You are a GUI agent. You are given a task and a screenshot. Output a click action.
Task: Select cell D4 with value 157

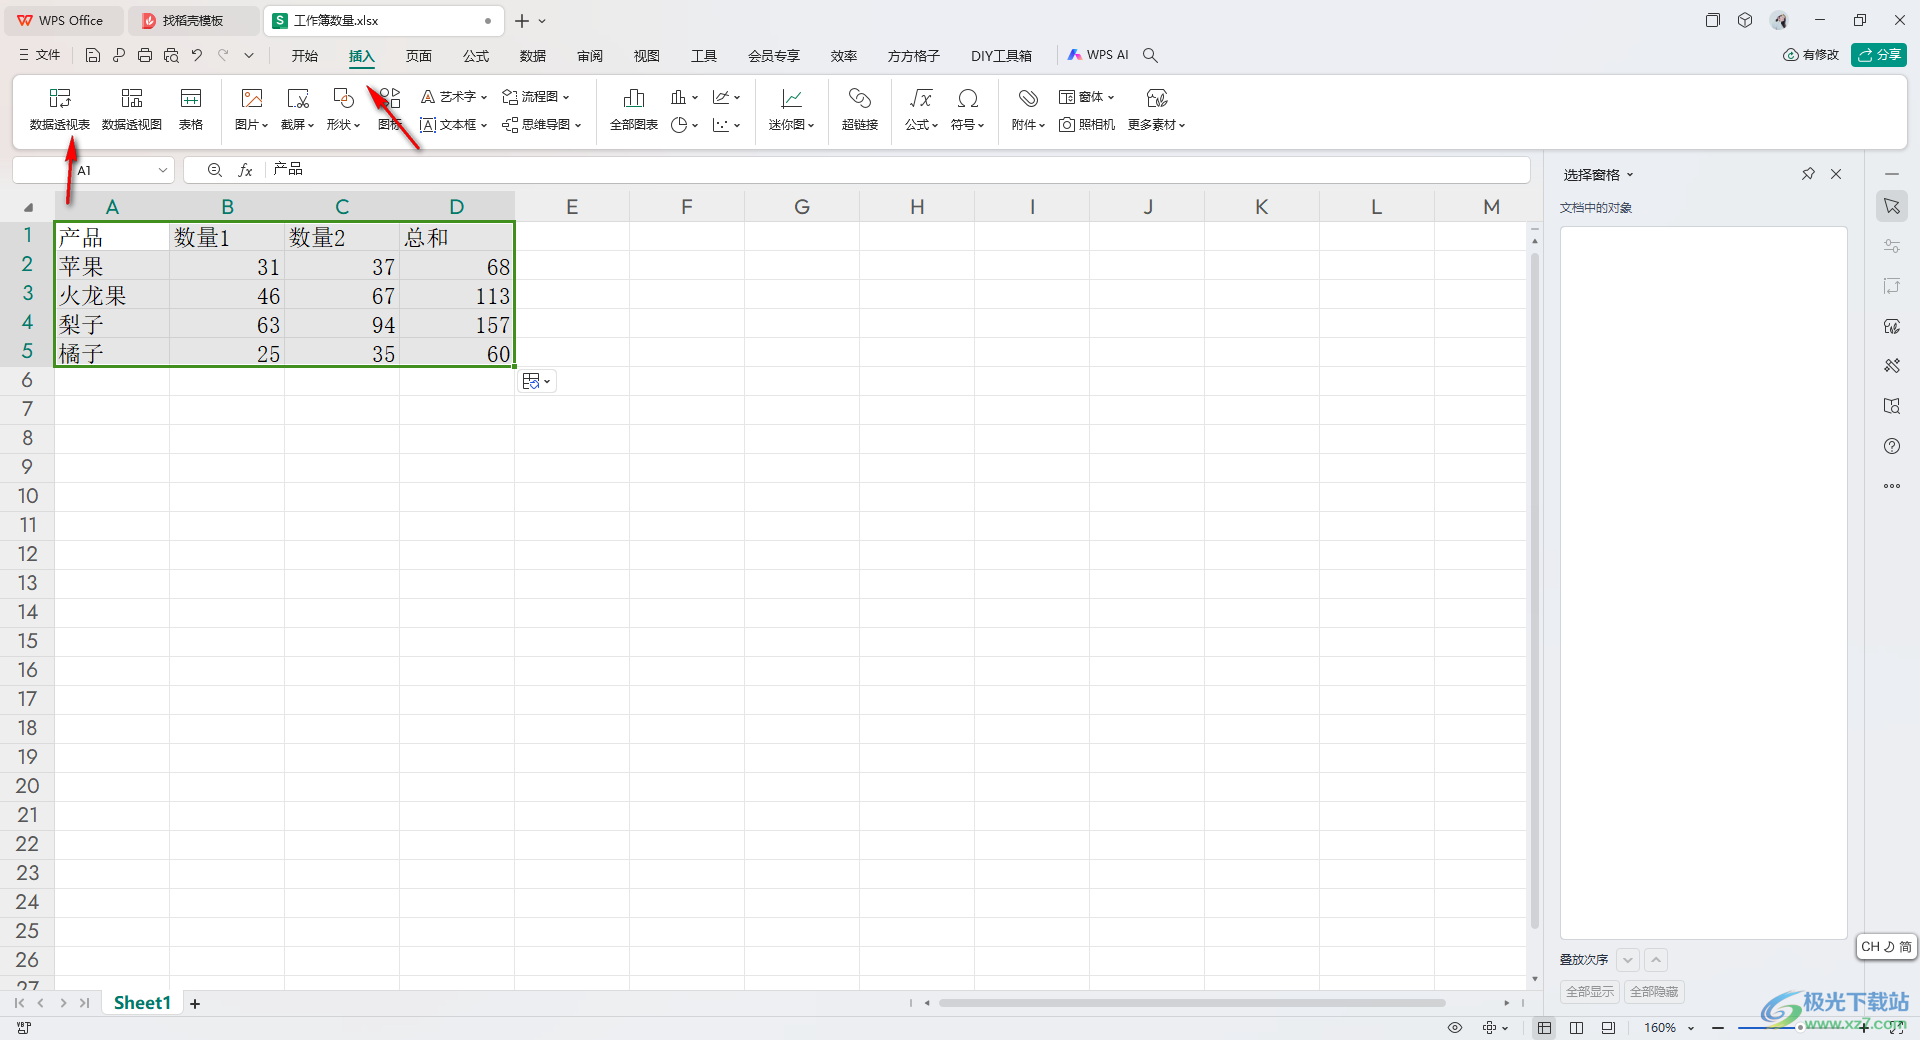457,325
